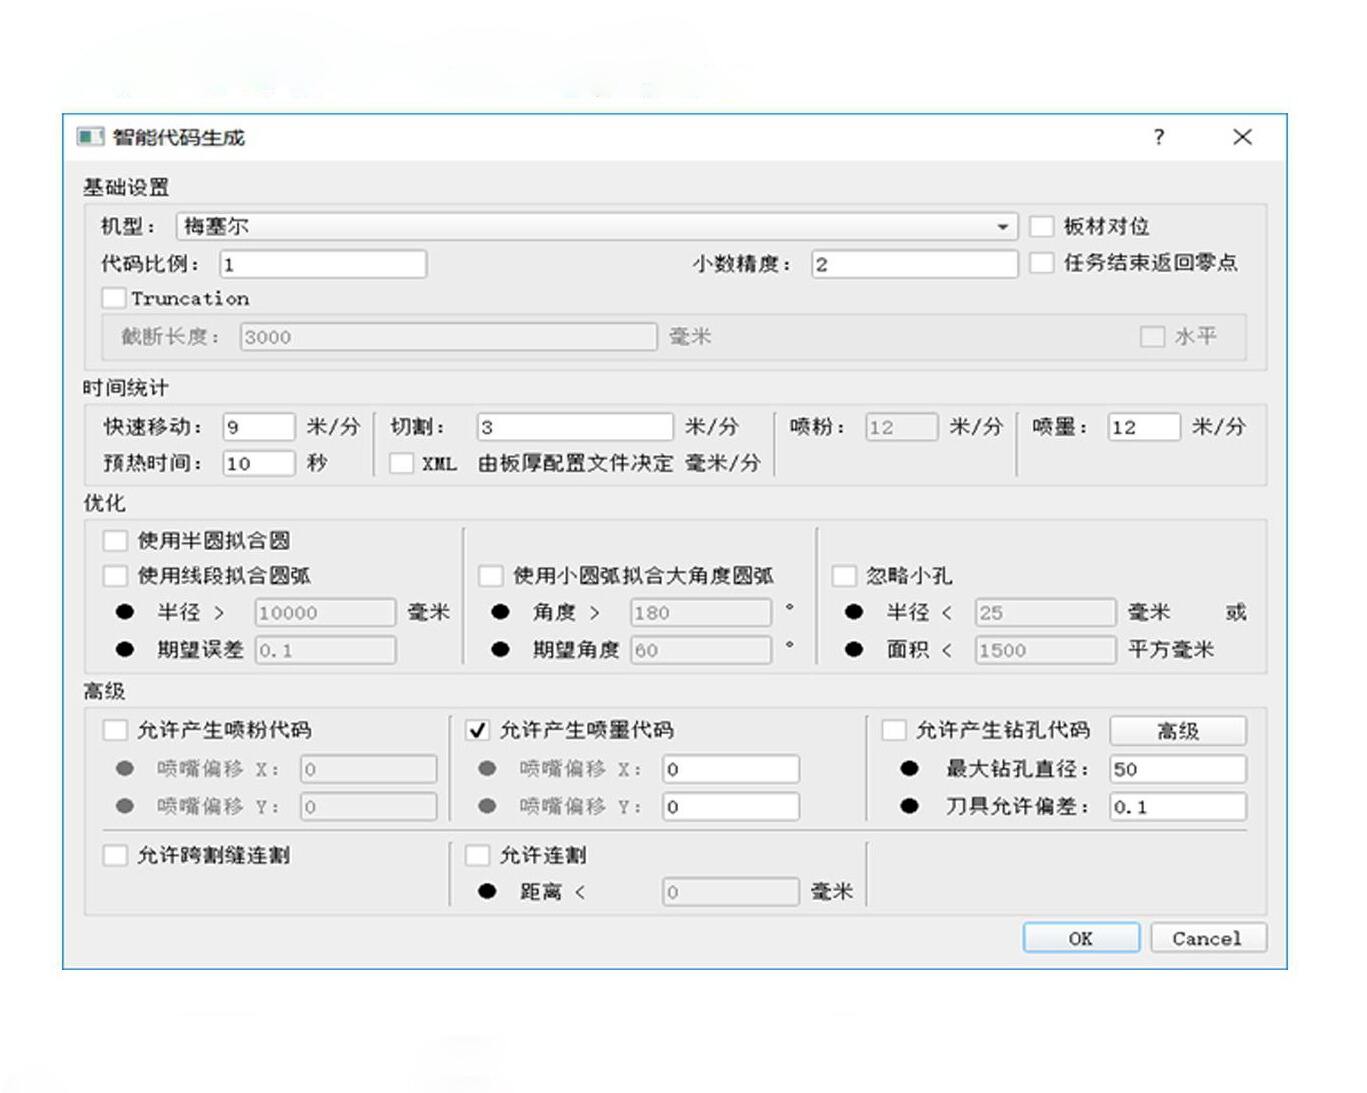The image size is (1367, 1093).
Task: Click the Cancel button
Action: 1208,938
